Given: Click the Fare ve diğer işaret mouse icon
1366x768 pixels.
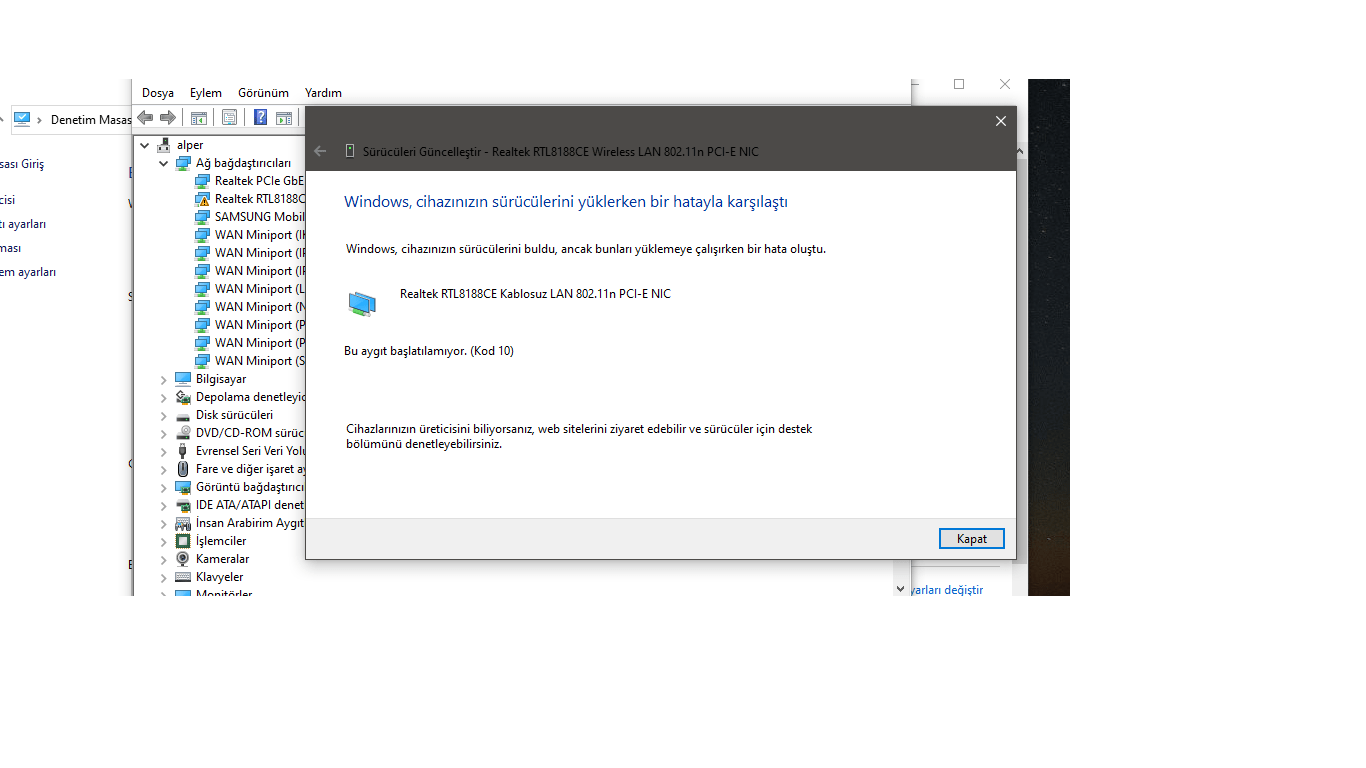Looking at the screenshot, I should (x=183, y=469).
